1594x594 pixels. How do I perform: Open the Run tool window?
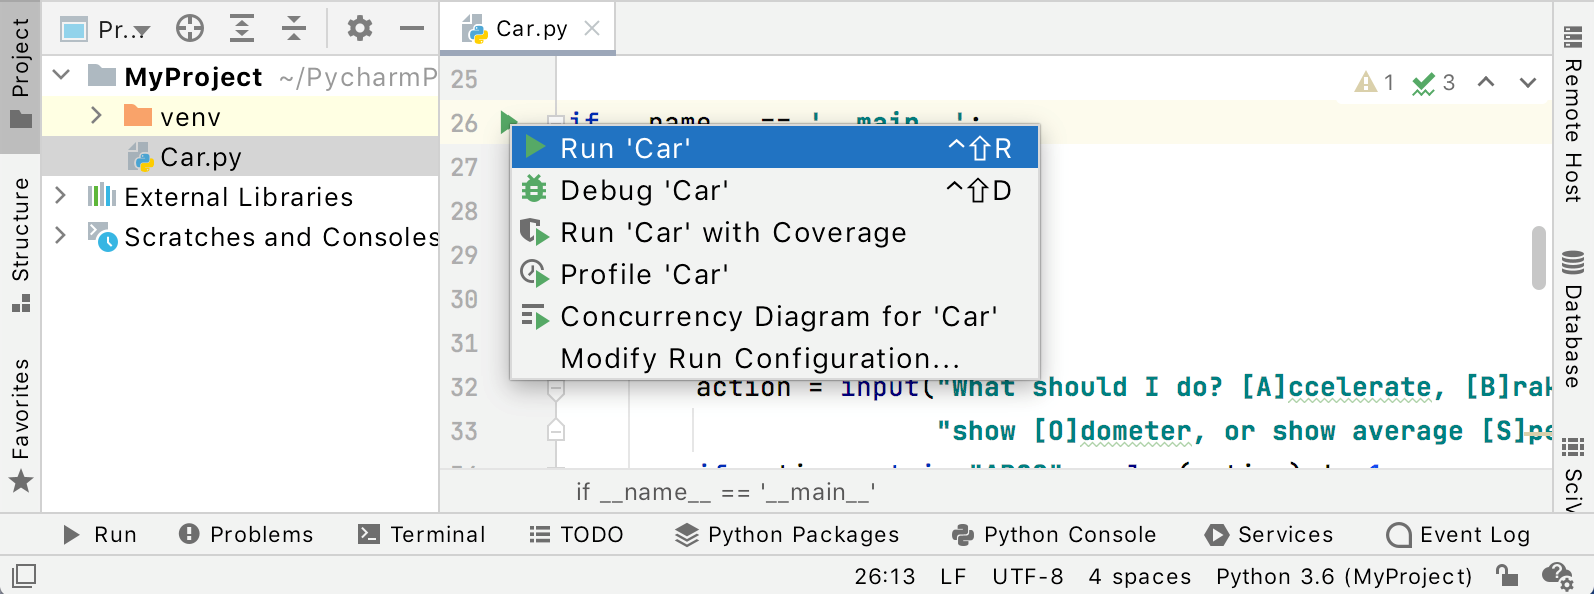(x=100, y=535)
